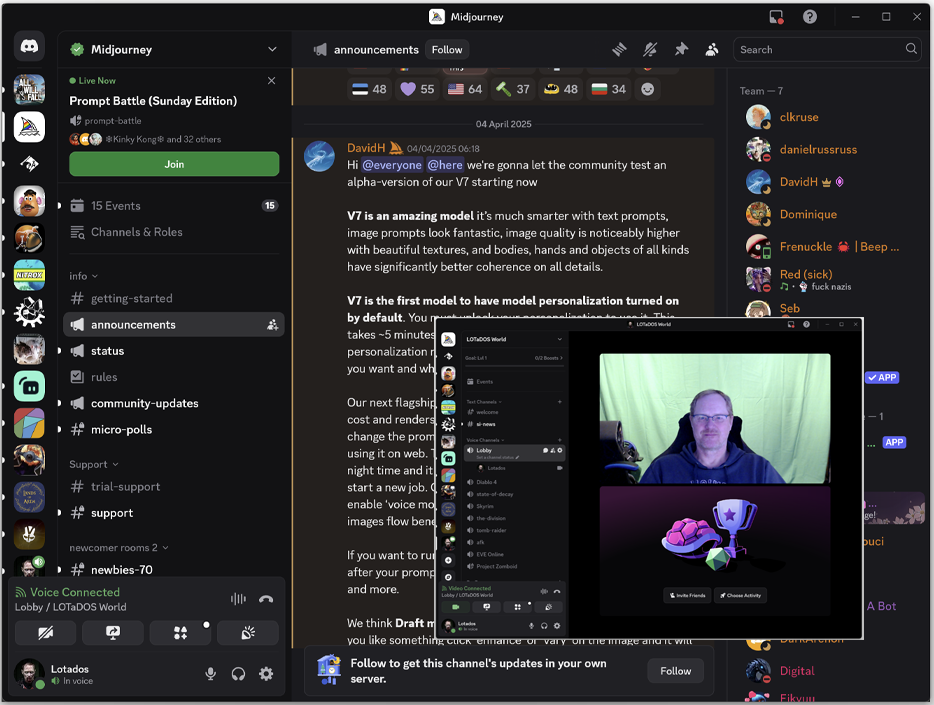Viewport: 934px width, 705px height.
Task: Start an activity from the voice panel
Action: [x=180, y=633]
